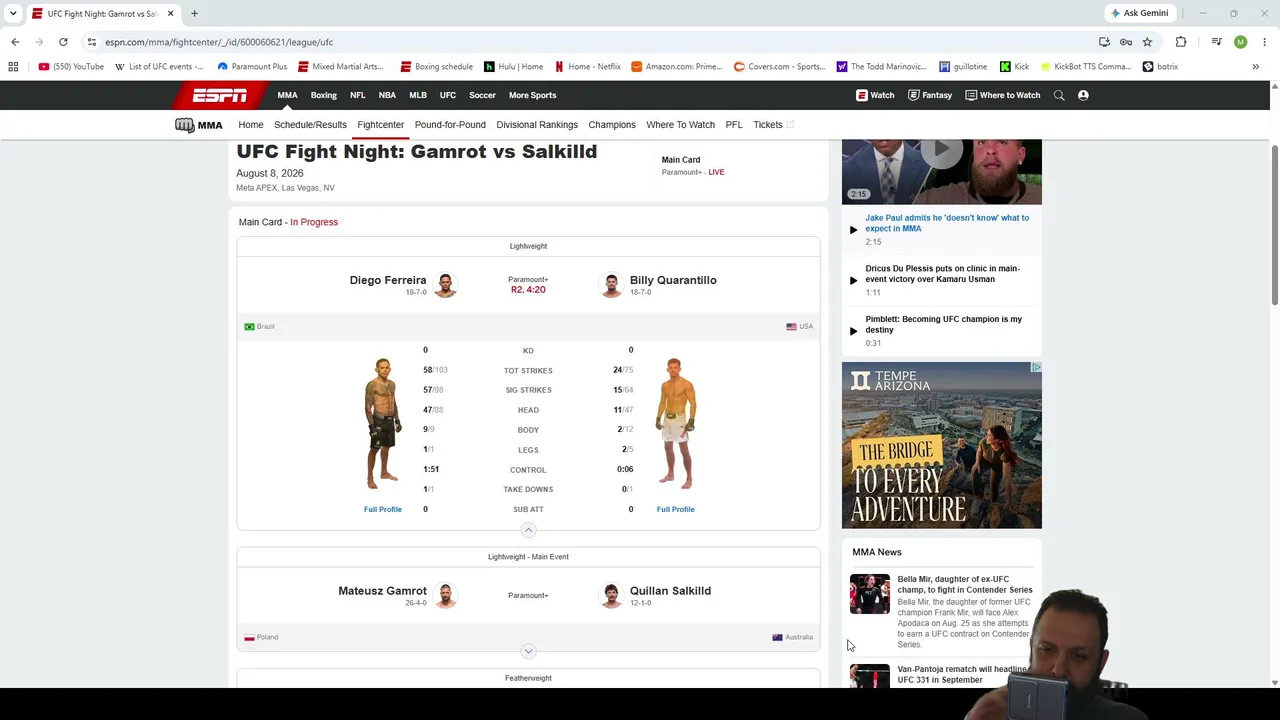Select NBA in the ESPN navigation

(387, 95)
